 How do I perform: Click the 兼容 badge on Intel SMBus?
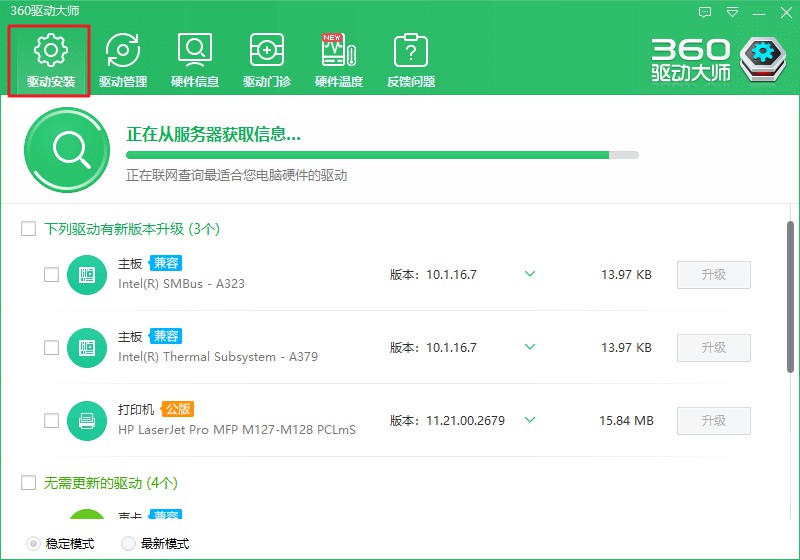point(165,263)
